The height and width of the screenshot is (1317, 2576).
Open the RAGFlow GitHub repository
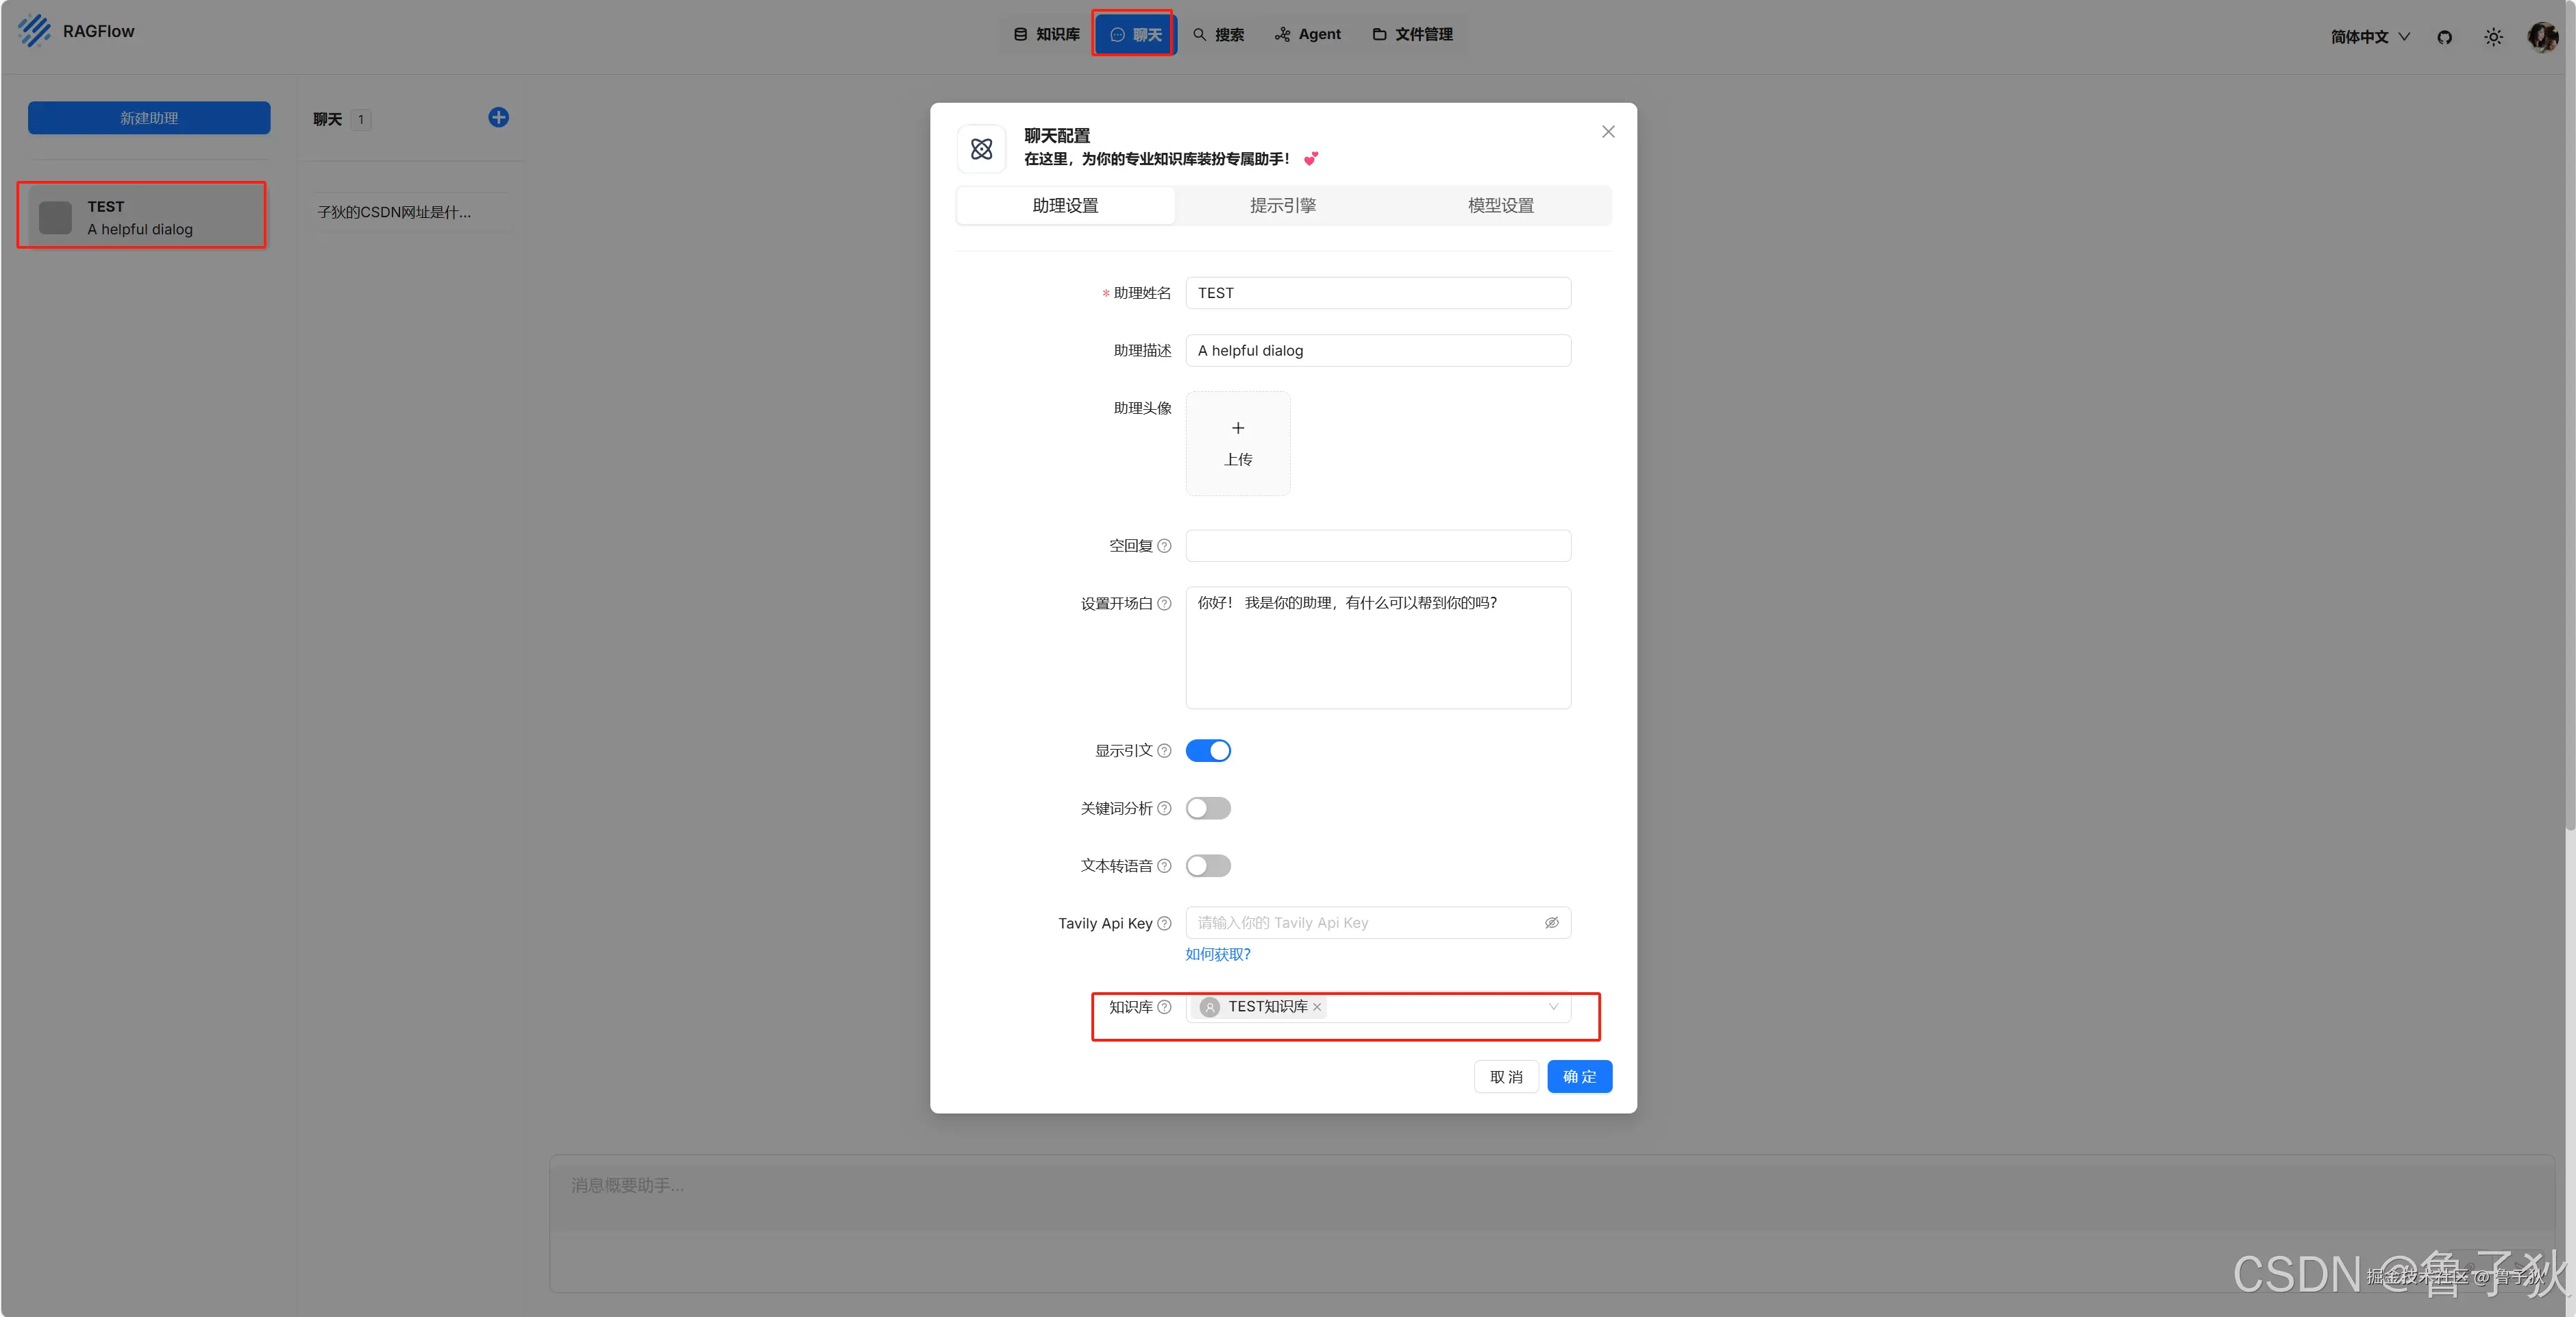[2444, 37]
